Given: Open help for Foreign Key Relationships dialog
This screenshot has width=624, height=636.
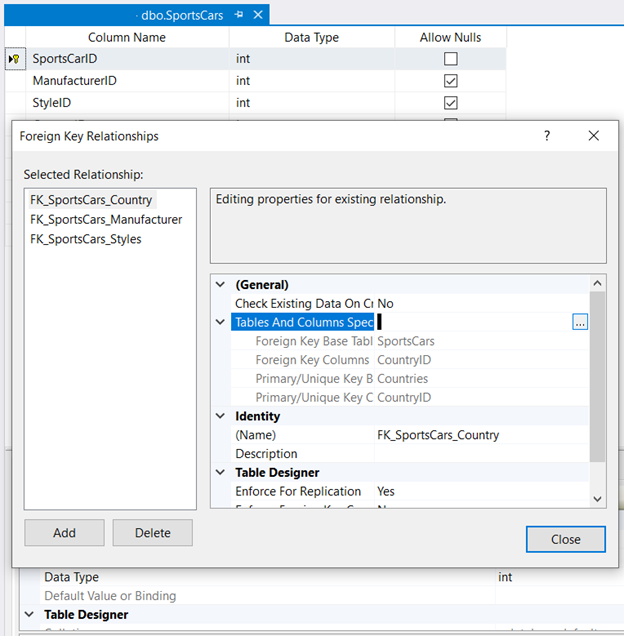Looking at the screenshot, I should tap(547, 135).
